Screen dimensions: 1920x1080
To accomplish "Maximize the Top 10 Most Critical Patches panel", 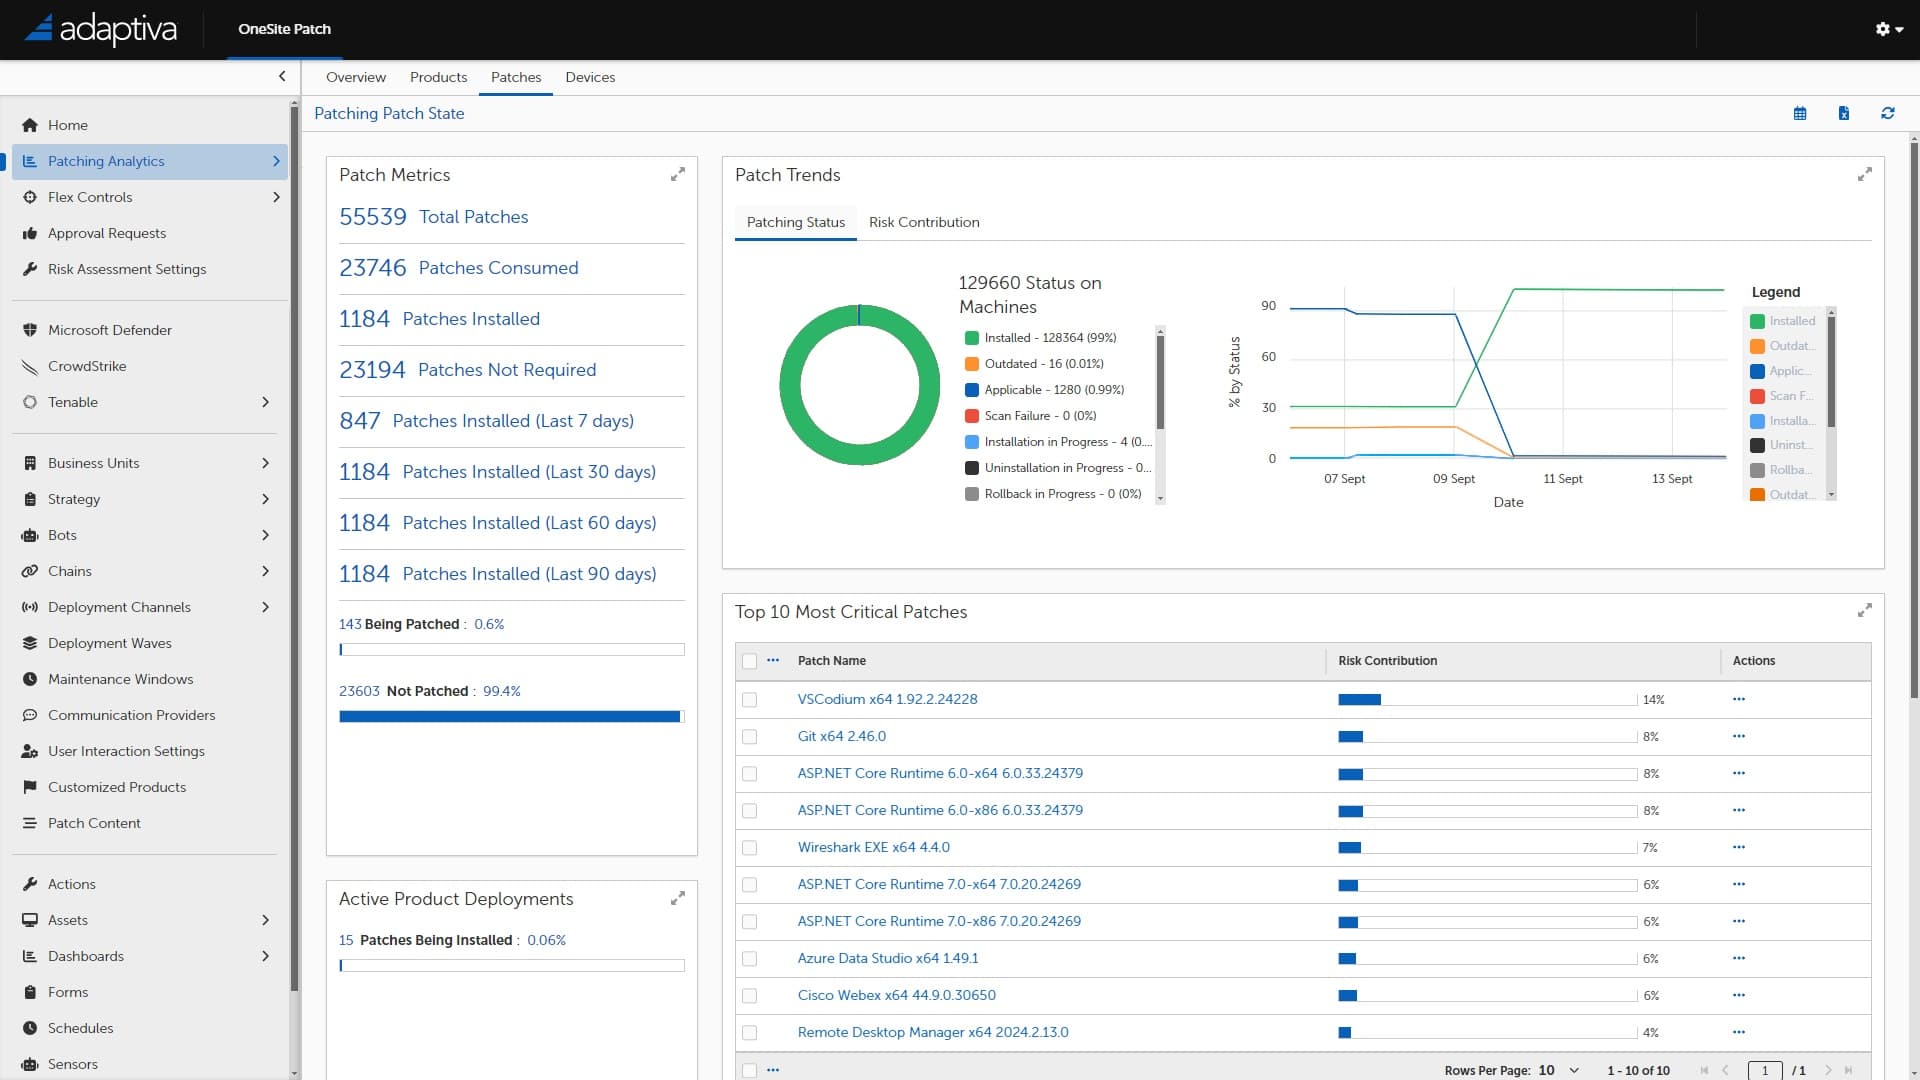I will tap(1864, 610).
